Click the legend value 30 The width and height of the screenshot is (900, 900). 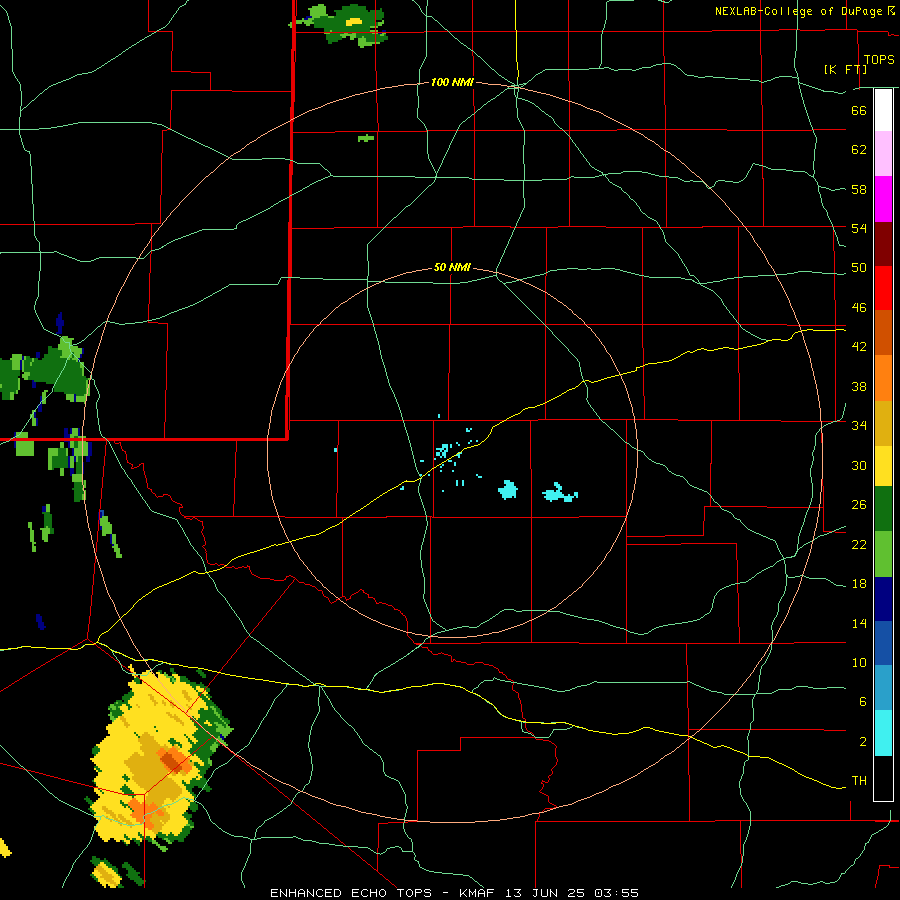pyautogui.click(x=859, y=465)
